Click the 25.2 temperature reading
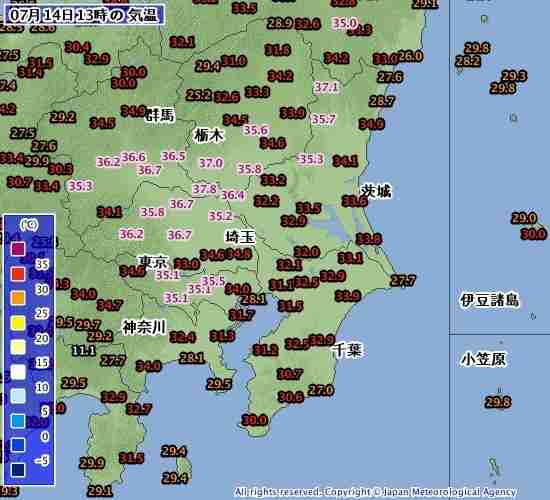This screenshot has height=500, width=550. 199,95
